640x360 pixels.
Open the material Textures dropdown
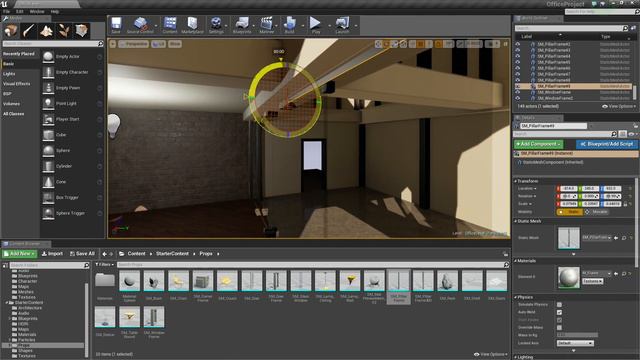pyautogui.click(x=593, y=281)
